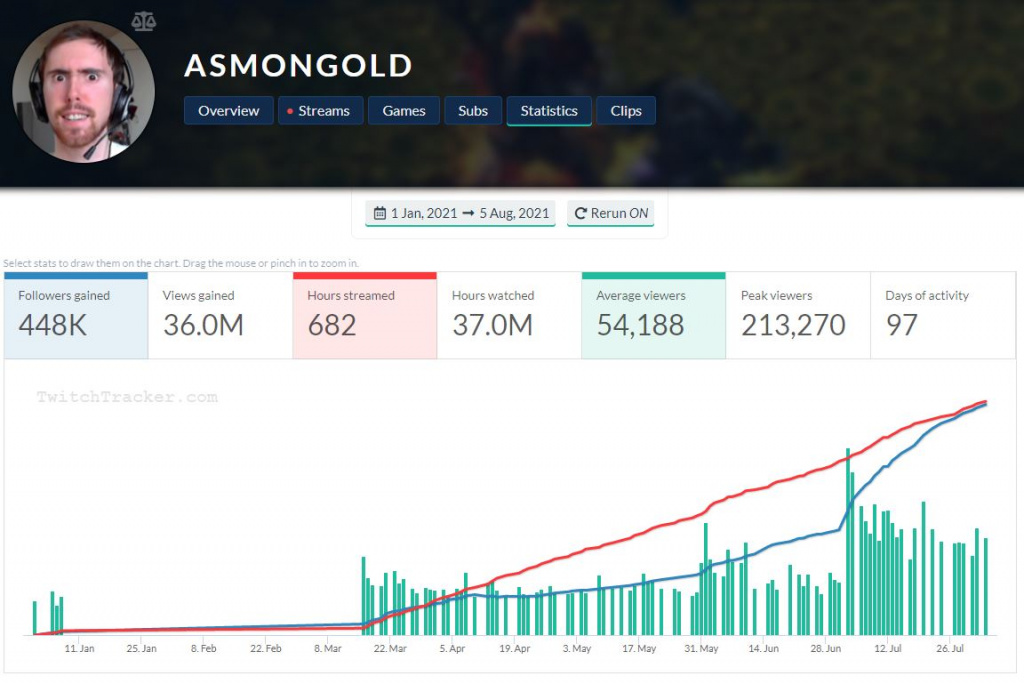1024x684 pixels.
Task: Open Asmongold's profile avatar picture
Action: [84, 91]
